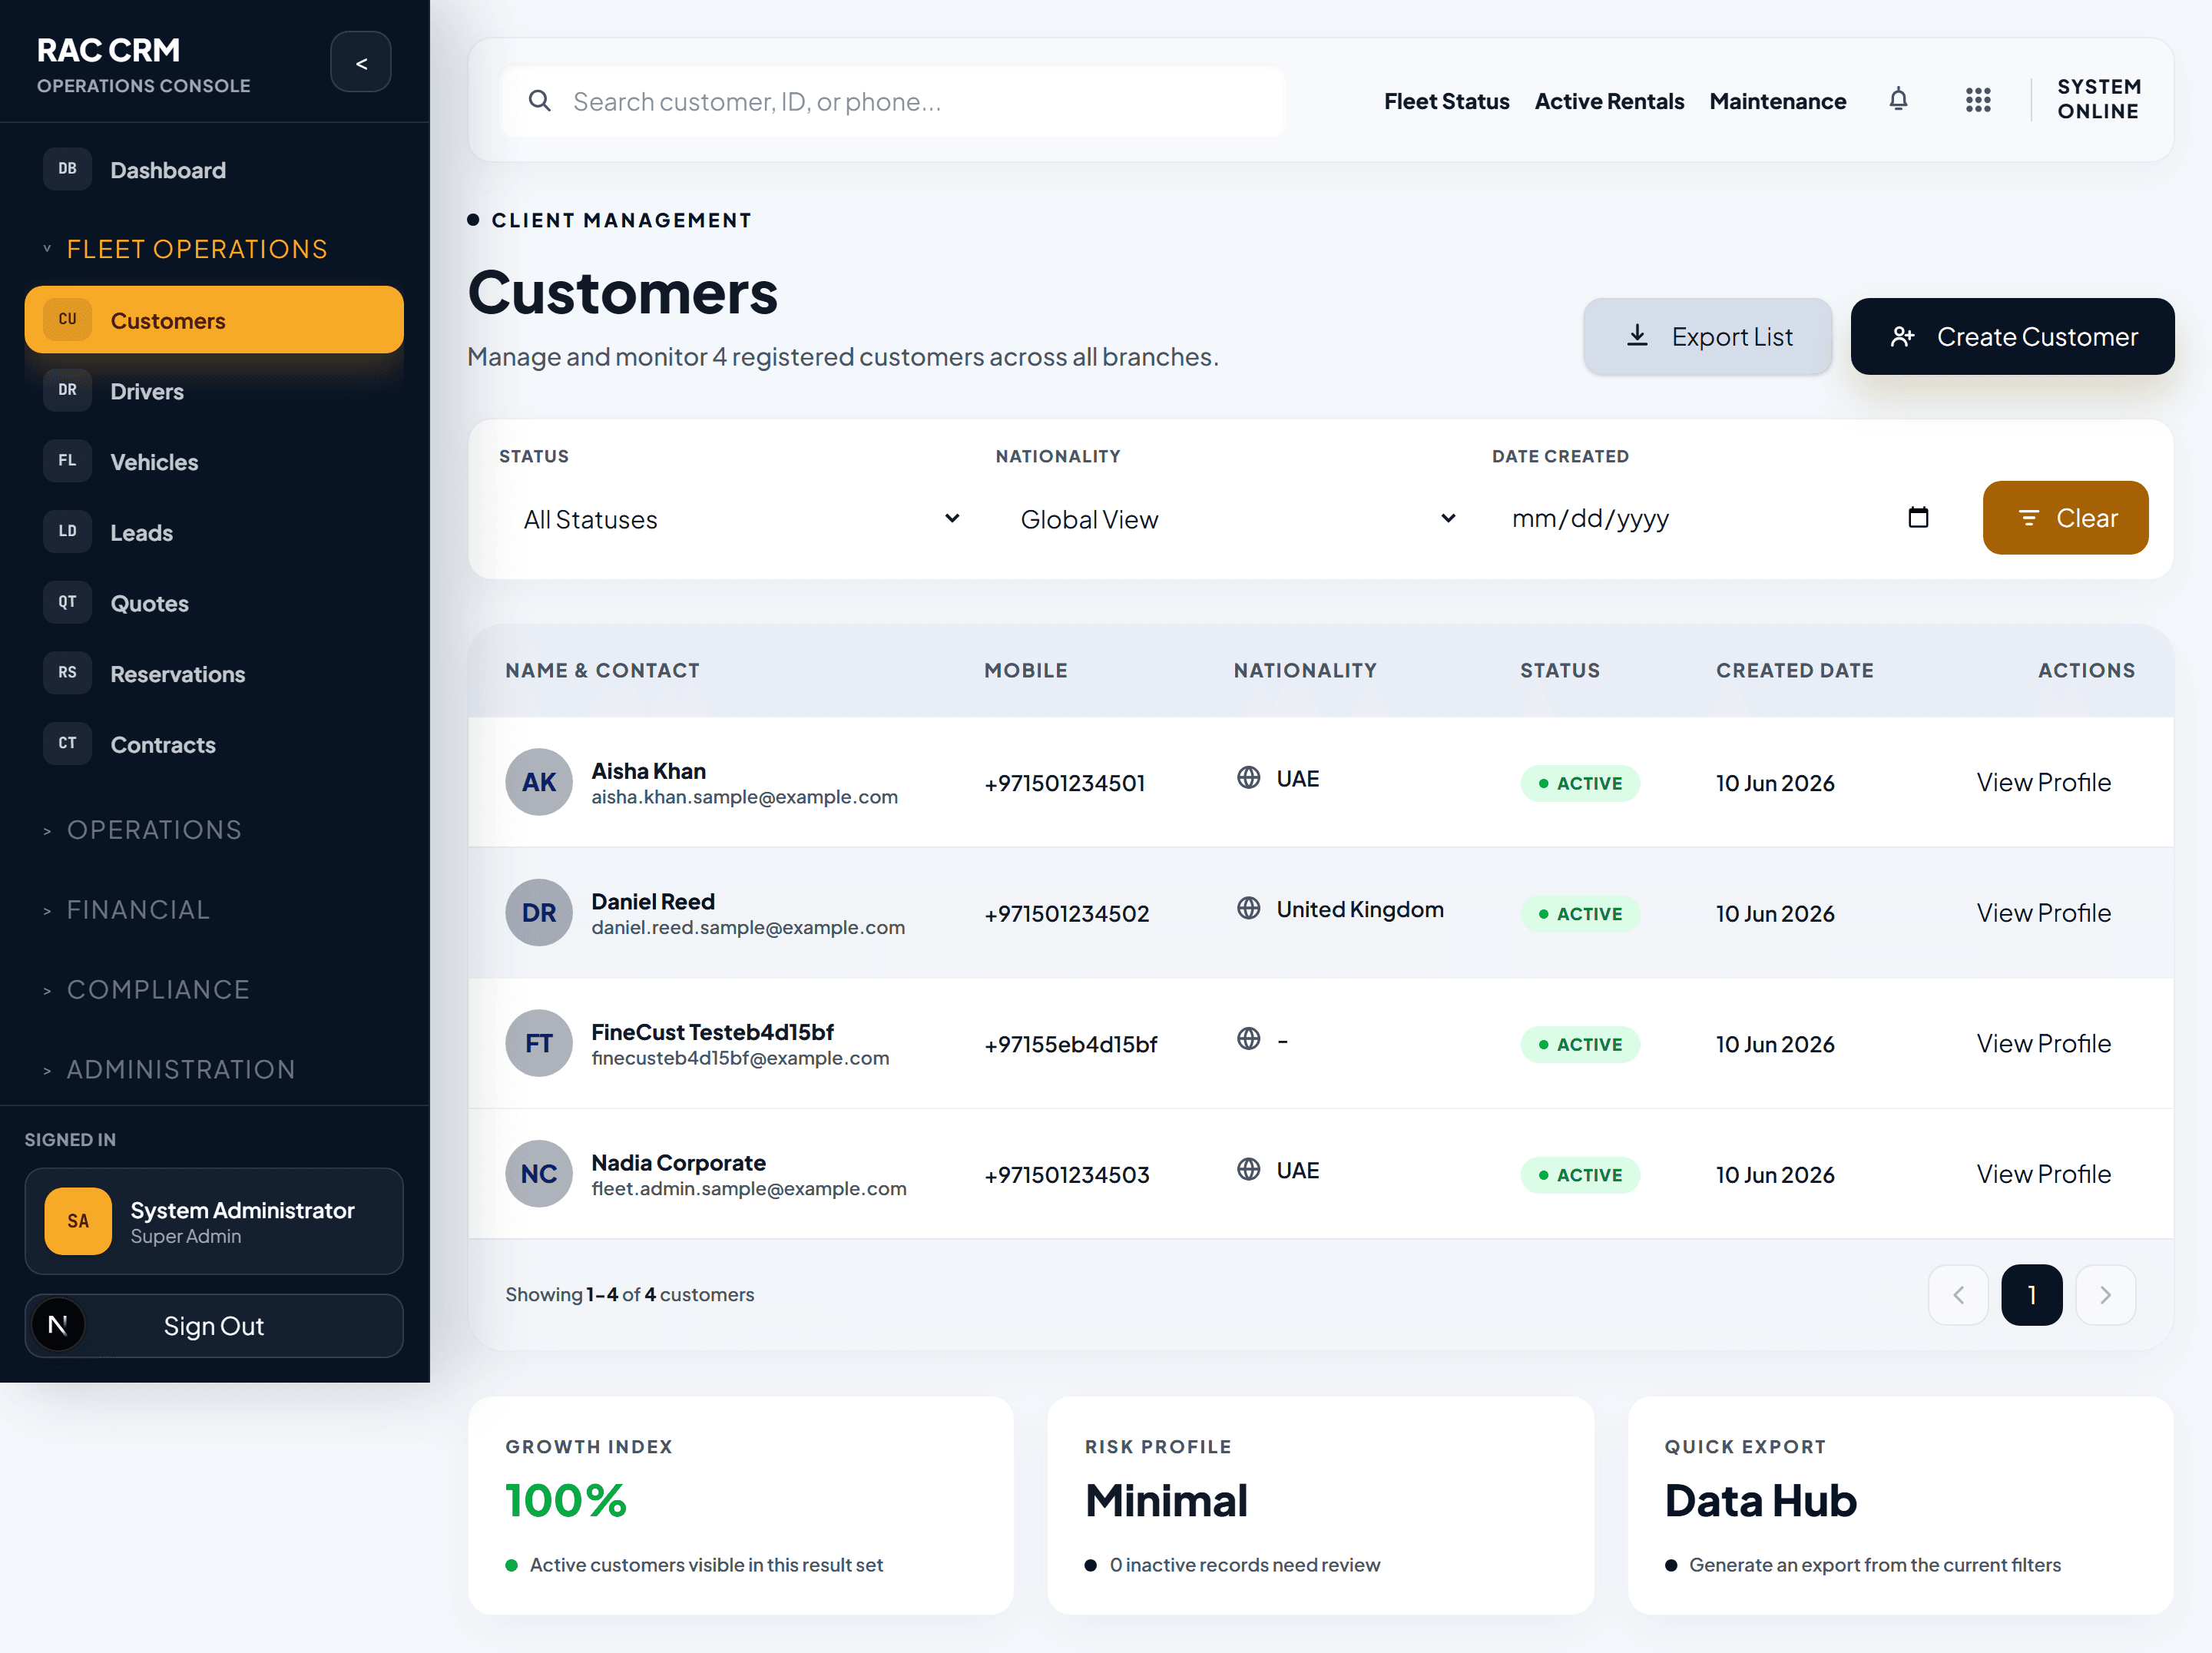Click the DB Dashboard badge icon

pyautogui.click(x=67, y=169)
